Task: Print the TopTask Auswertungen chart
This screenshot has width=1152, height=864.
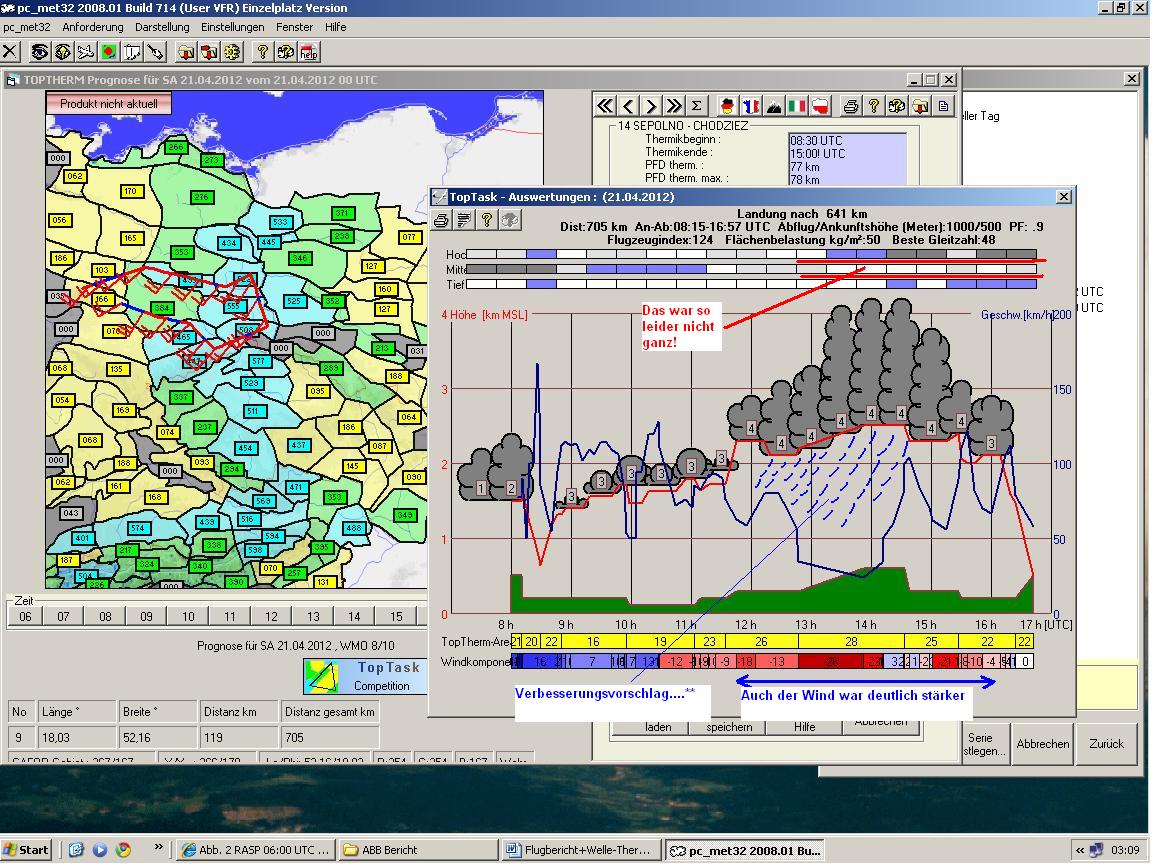Action: 441,220
